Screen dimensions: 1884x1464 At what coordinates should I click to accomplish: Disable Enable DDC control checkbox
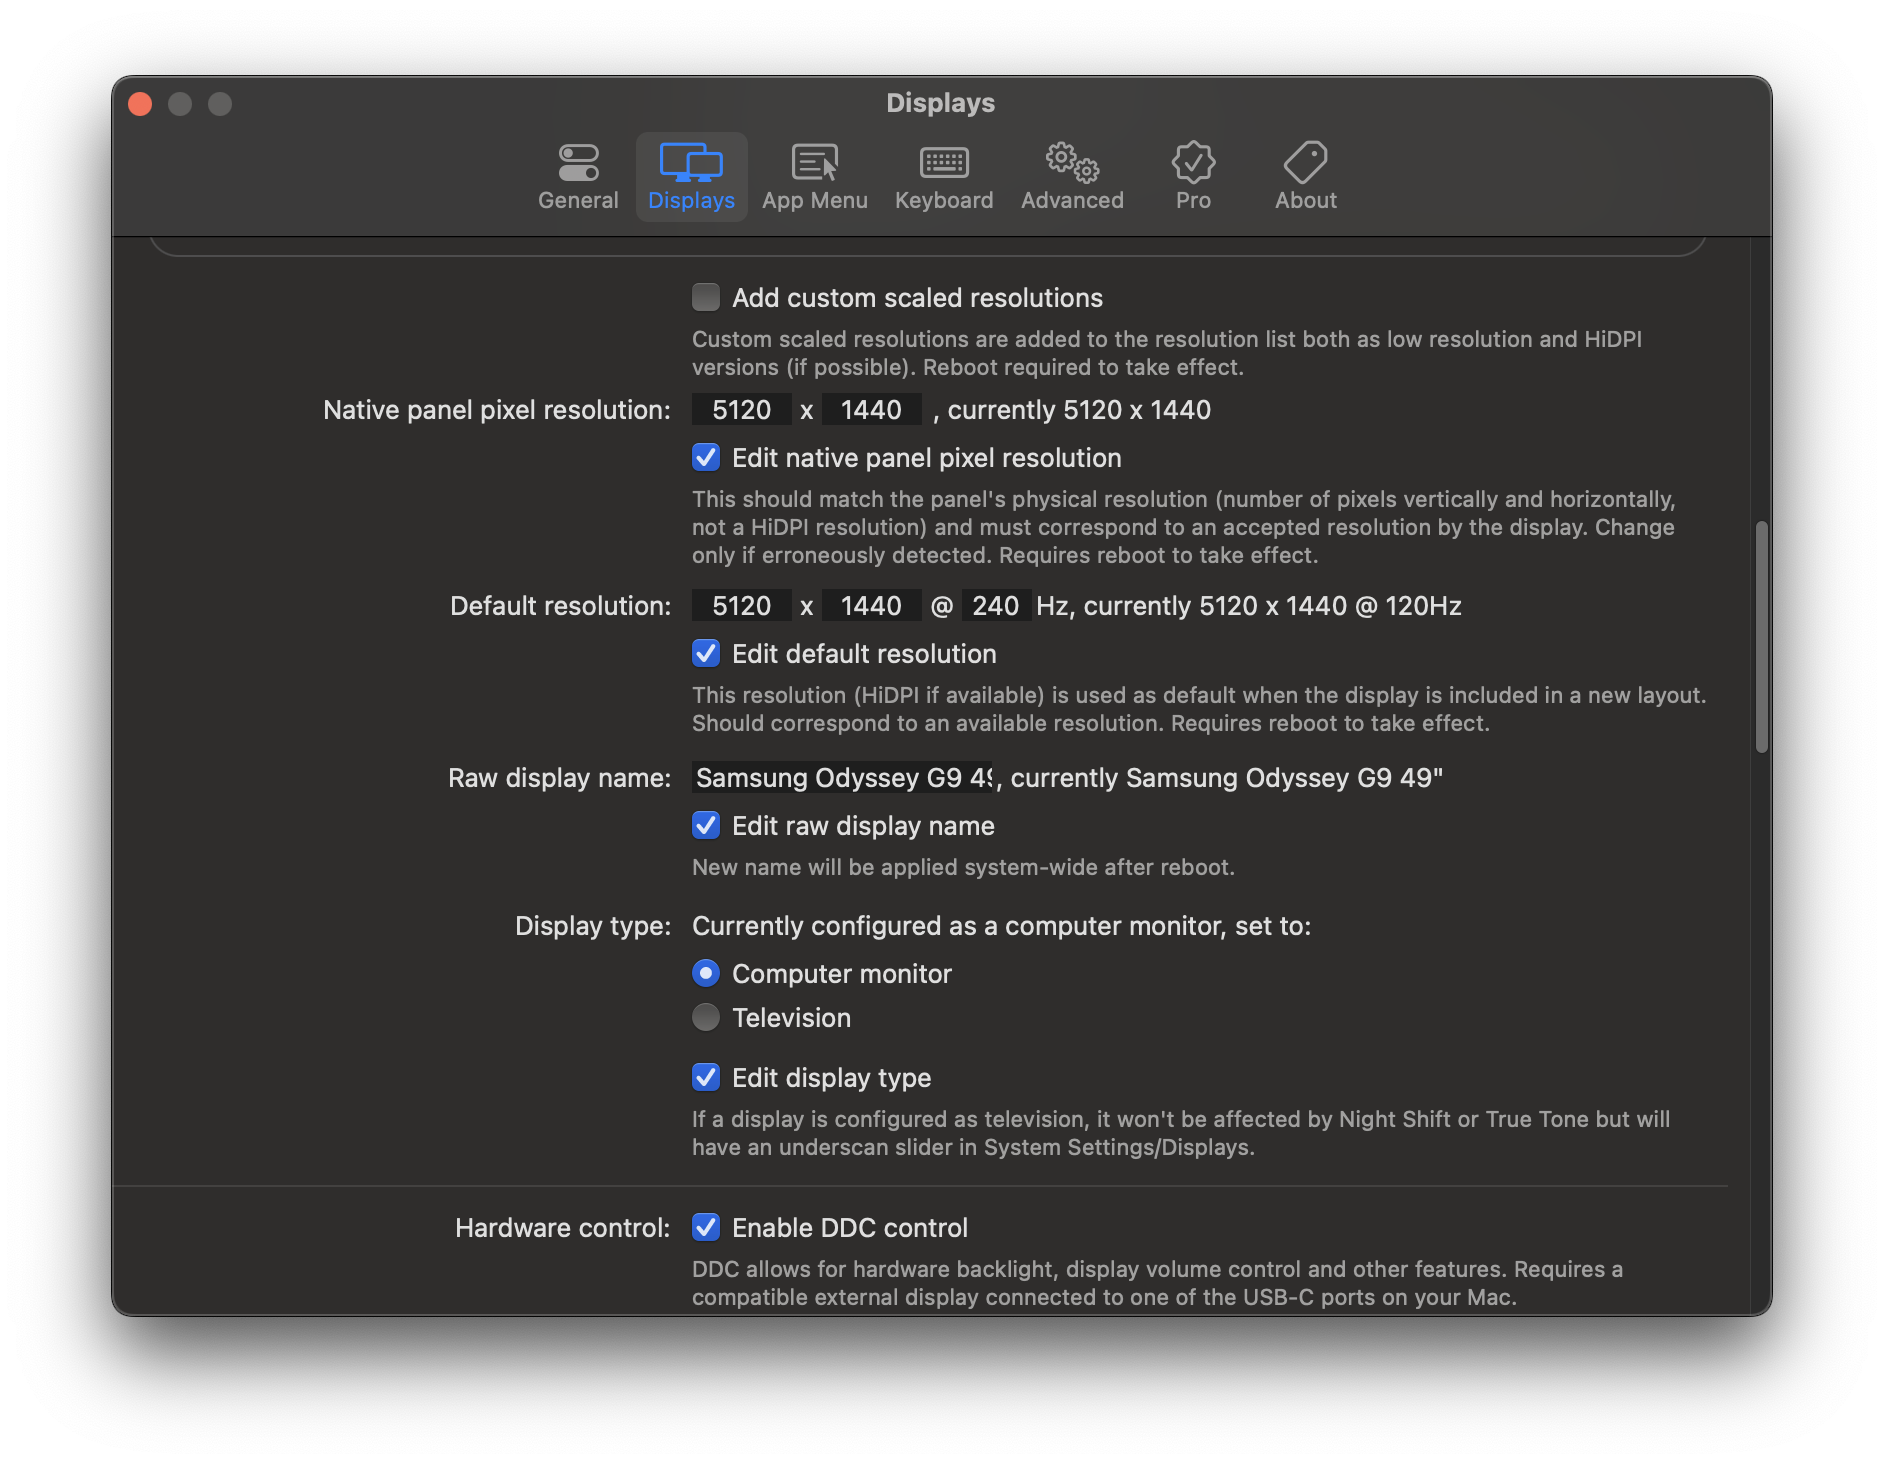(x=706, y=1227)
